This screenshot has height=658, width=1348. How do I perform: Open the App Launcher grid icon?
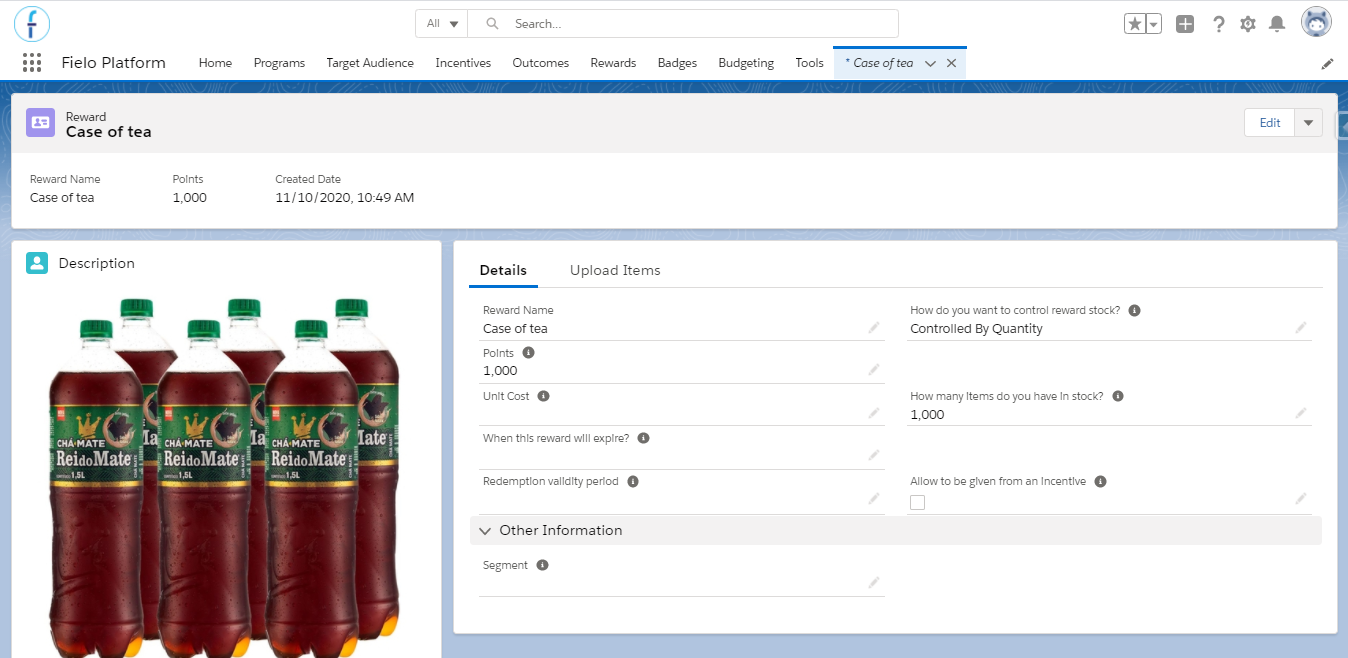point(32,63)
